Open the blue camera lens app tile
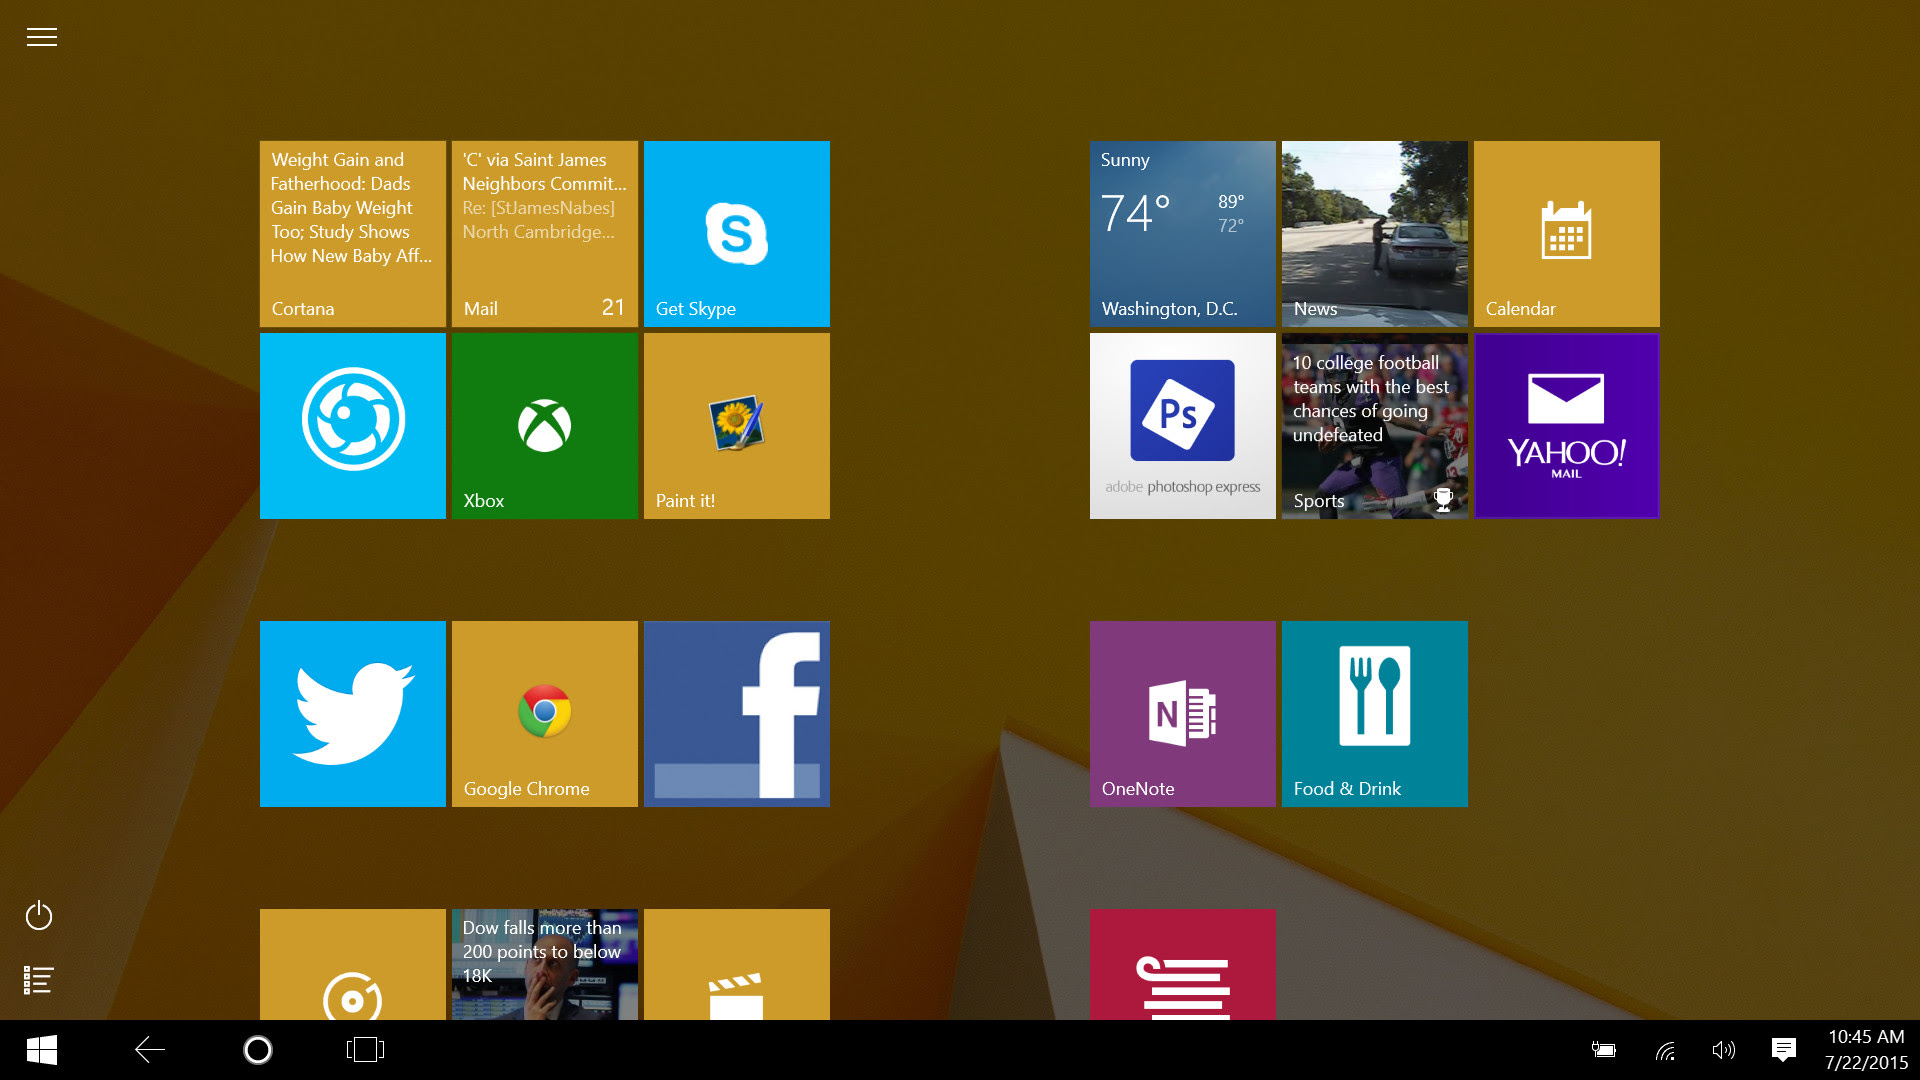Screen dimensions: 1920x1080 (353, 426)
